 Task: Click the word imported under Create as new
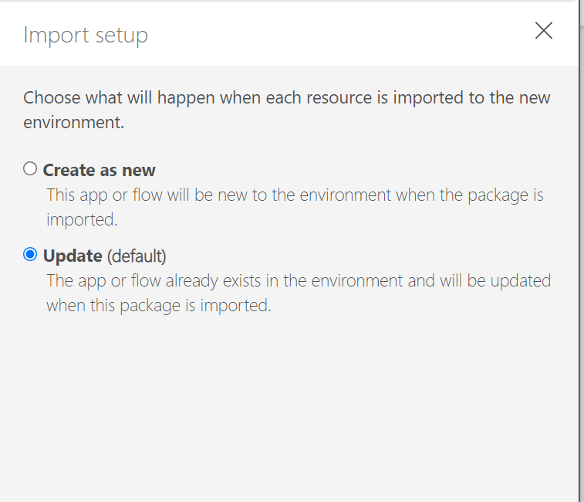point(82,220)
